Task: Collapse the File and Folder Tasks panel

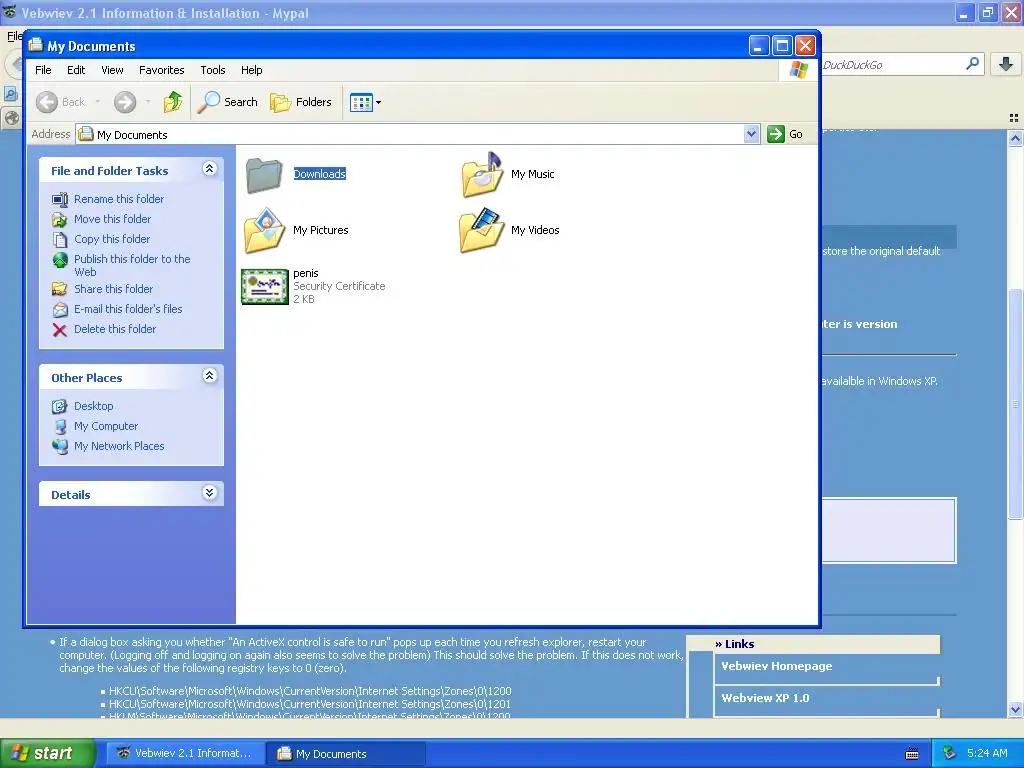Action: (209, 168)
